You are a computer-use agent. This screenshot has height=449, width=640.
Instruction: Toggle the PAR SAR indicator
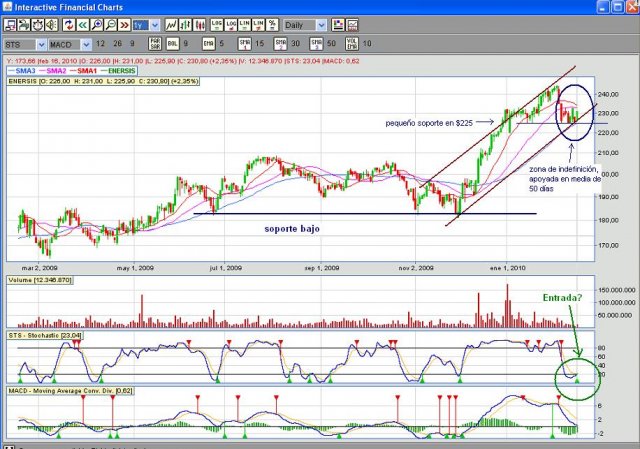155,44
